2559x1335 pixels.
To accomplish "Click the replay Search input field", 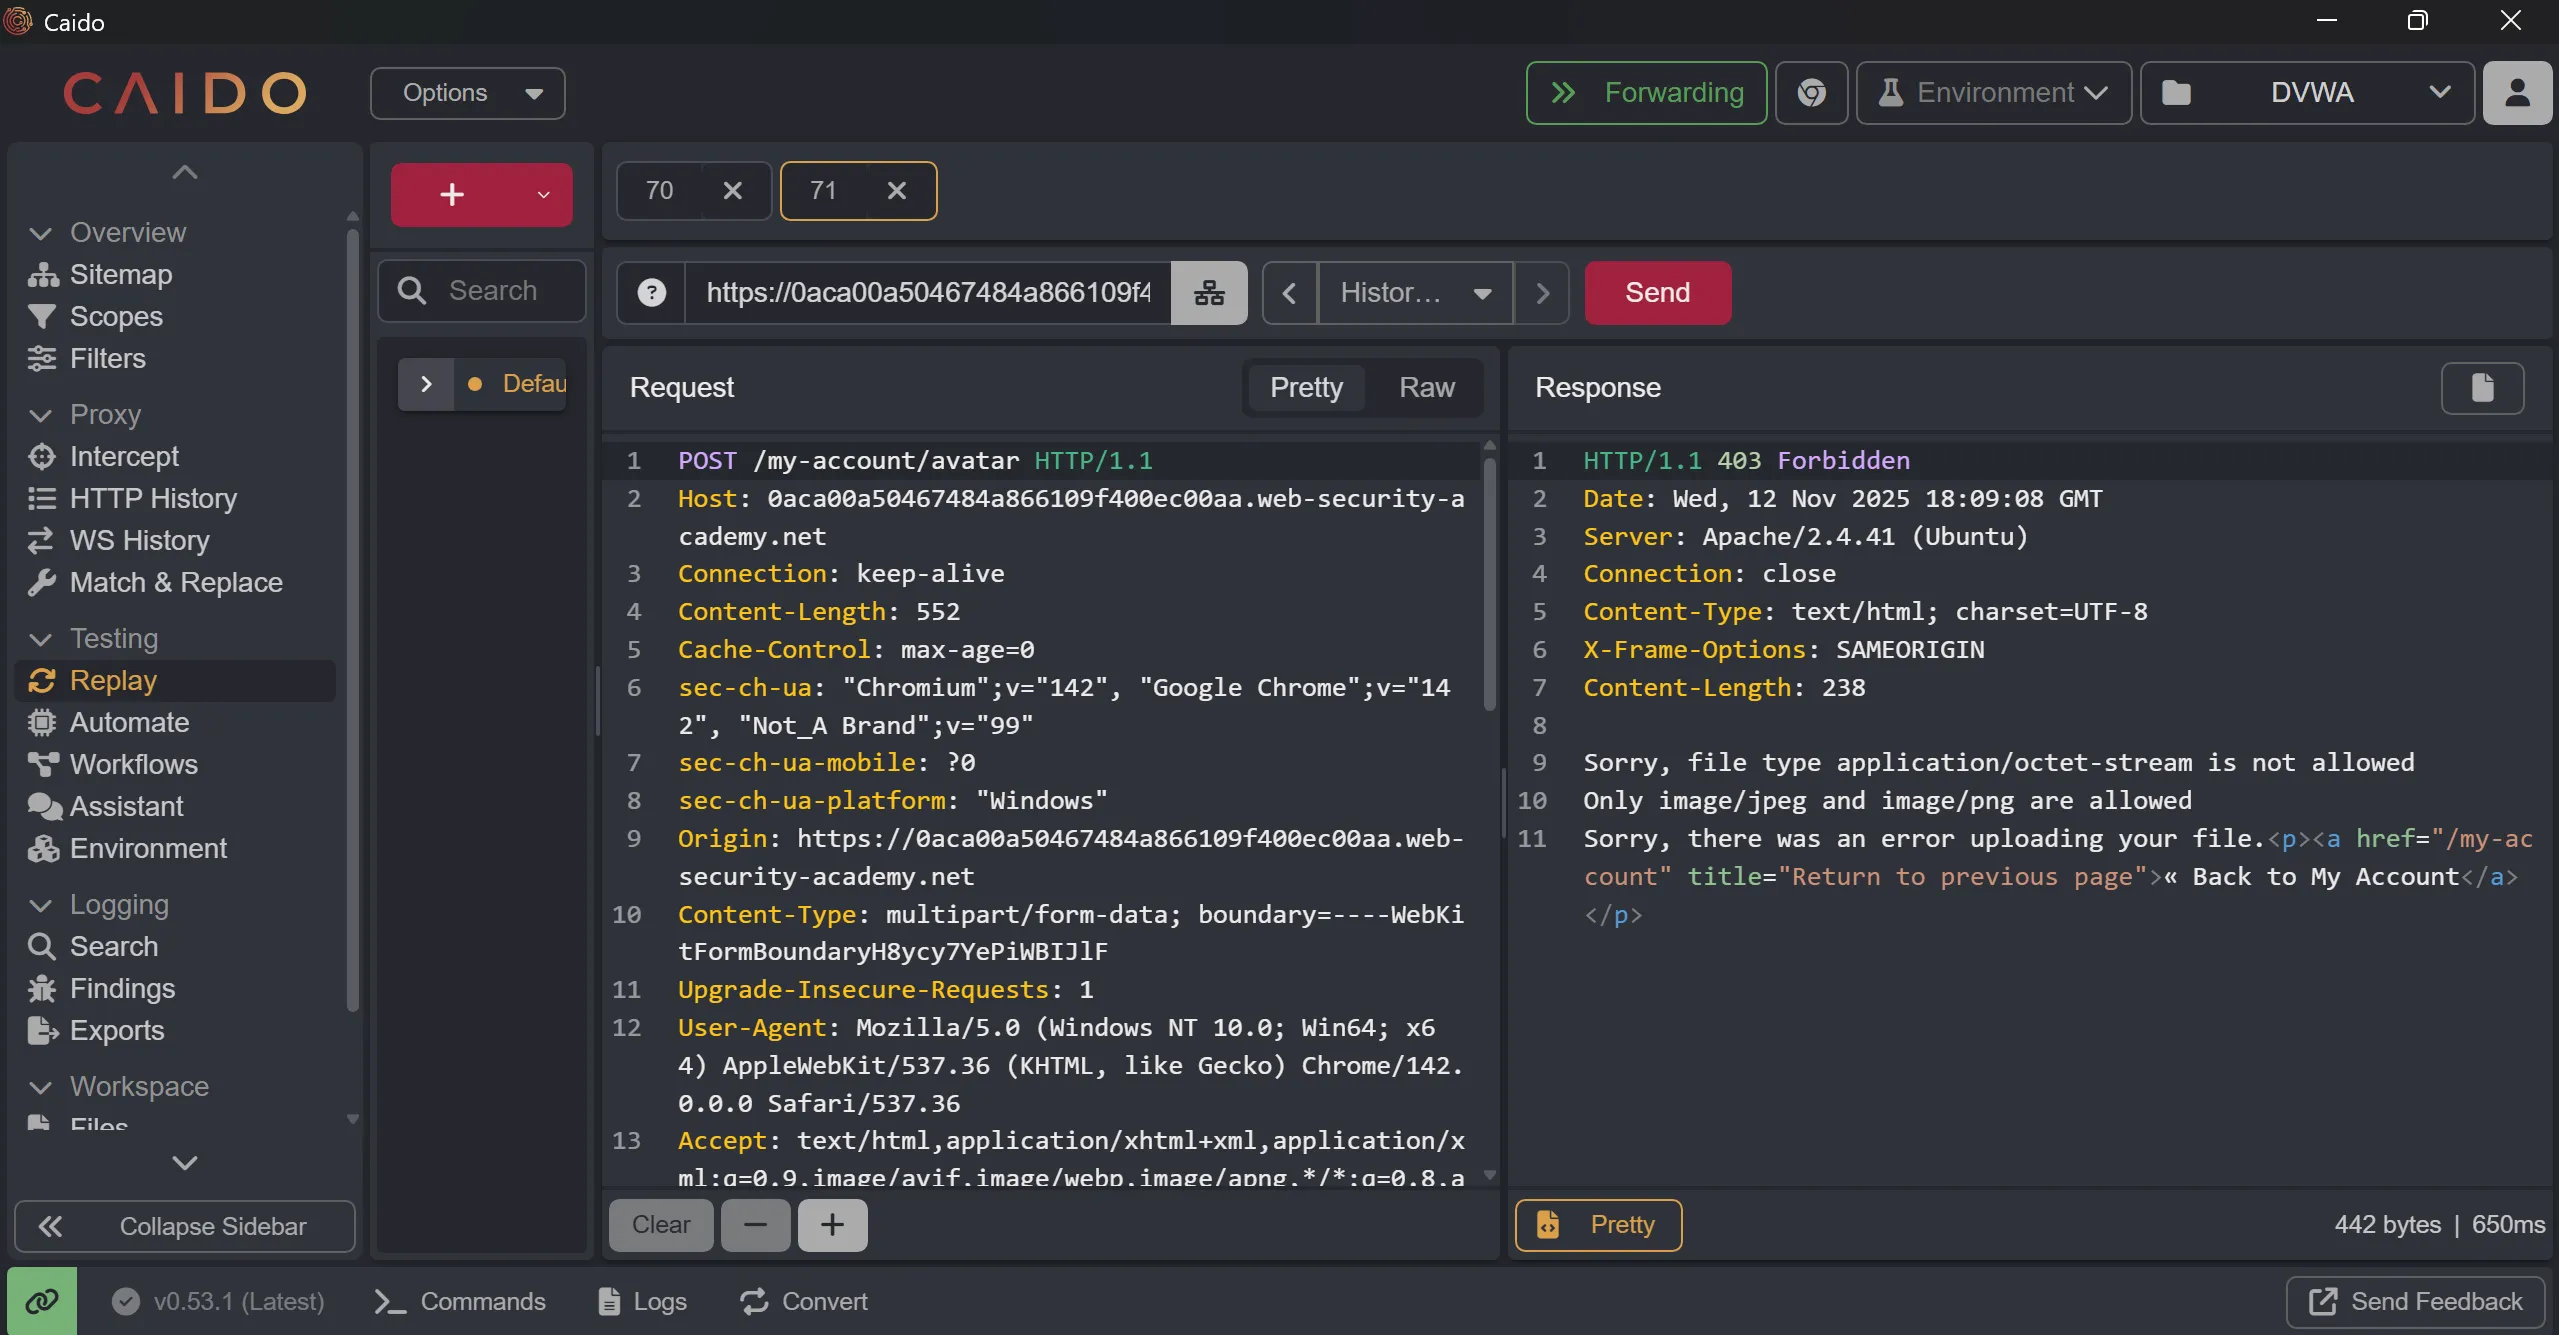I will 493,291.
